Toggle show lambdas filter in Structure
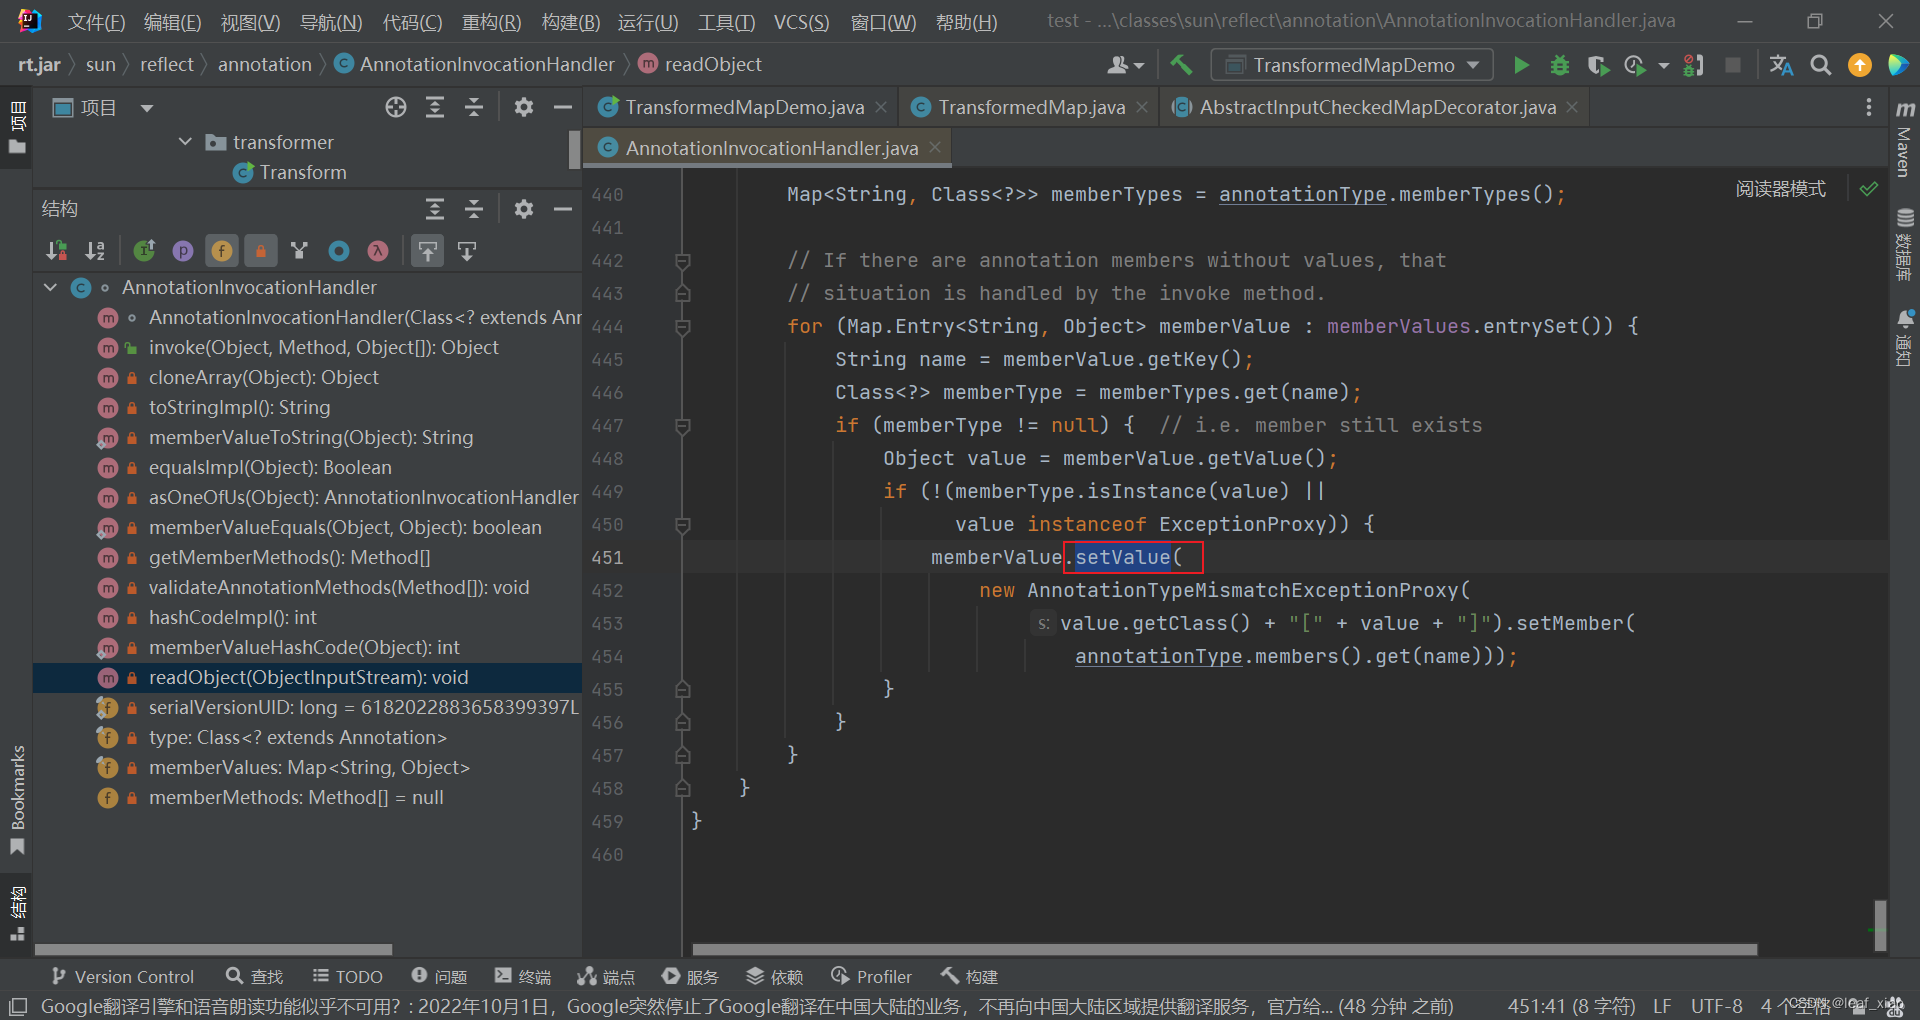This screenshot has width=1920, height=1020. 378,251
